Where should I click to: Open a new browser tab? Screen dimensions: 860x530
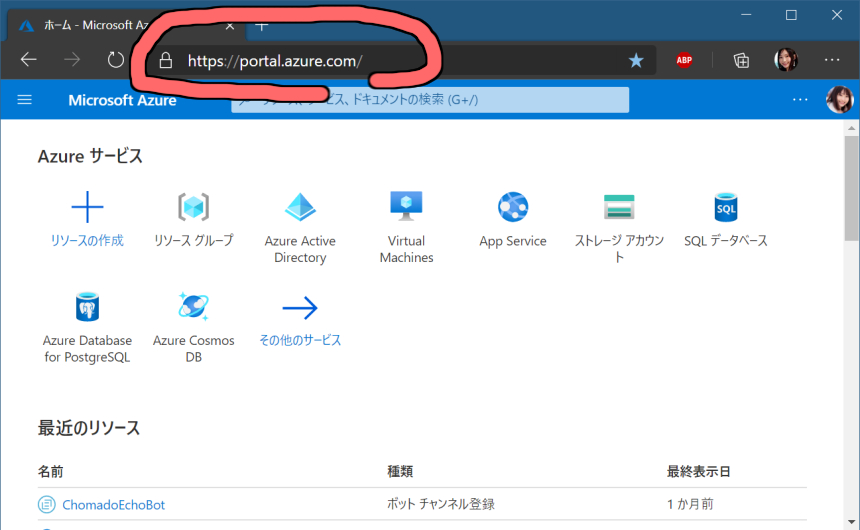tap(262, 26)
